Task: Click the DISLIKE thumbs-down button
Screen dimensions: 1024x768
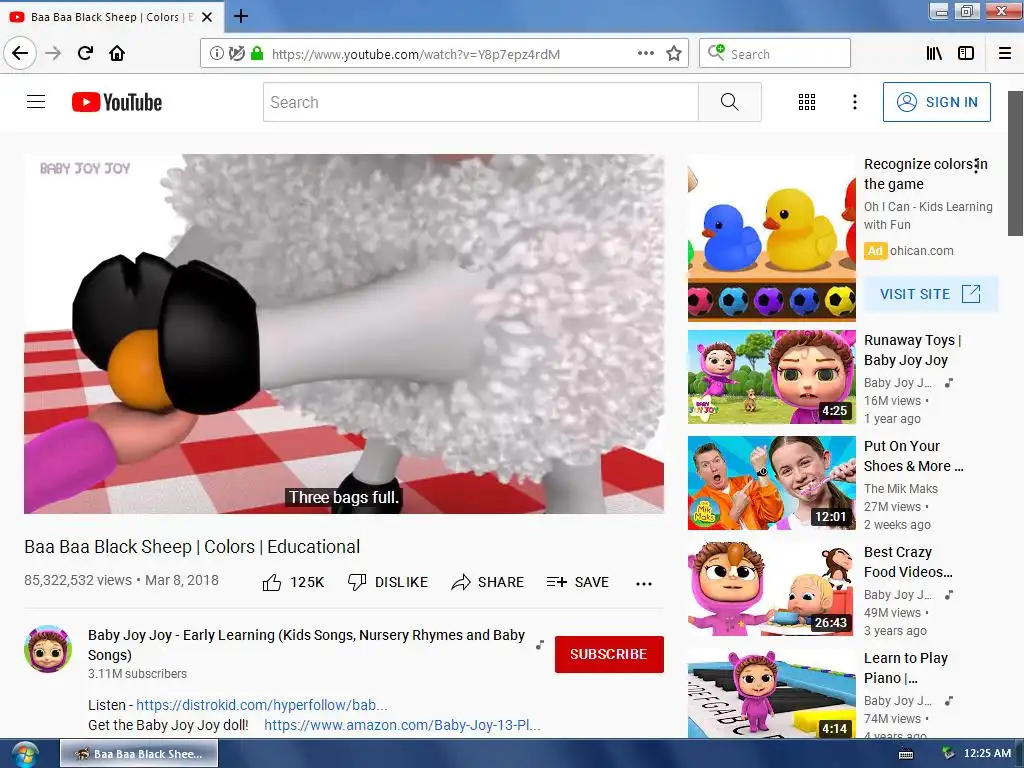Action: (387, 582)
